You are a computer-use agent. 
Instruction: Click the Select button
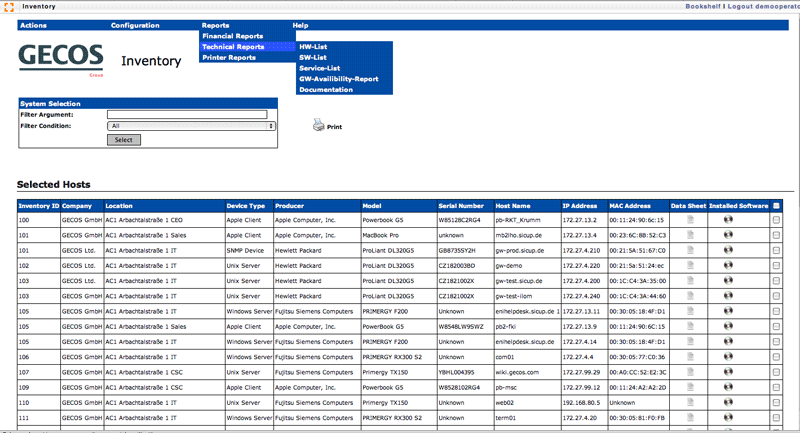124,140
